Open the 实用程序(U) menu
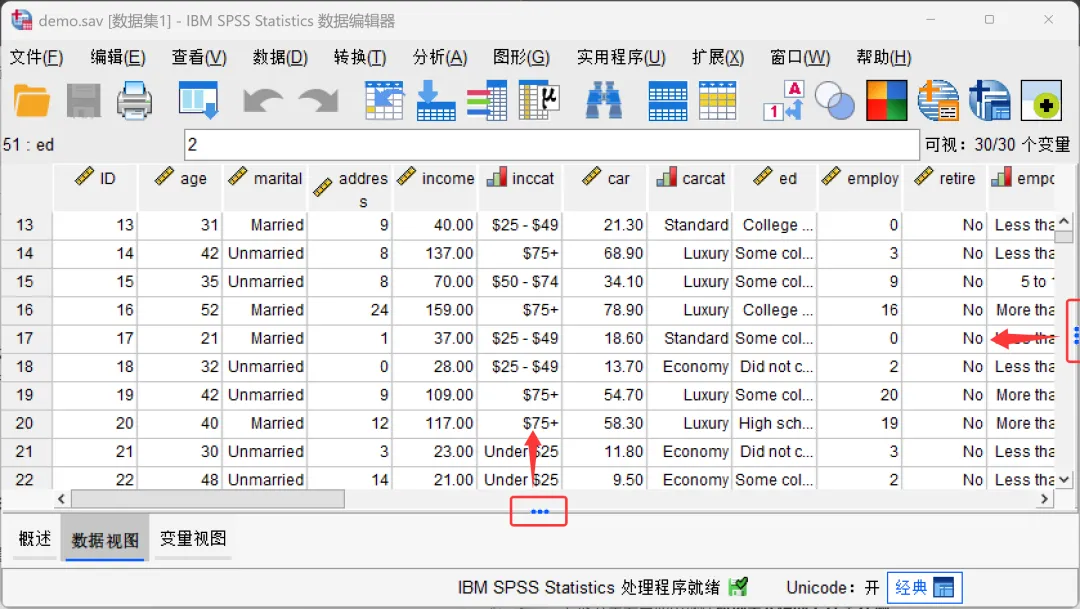The height and width of the screenshot is (609, 1080). point(621,57)
